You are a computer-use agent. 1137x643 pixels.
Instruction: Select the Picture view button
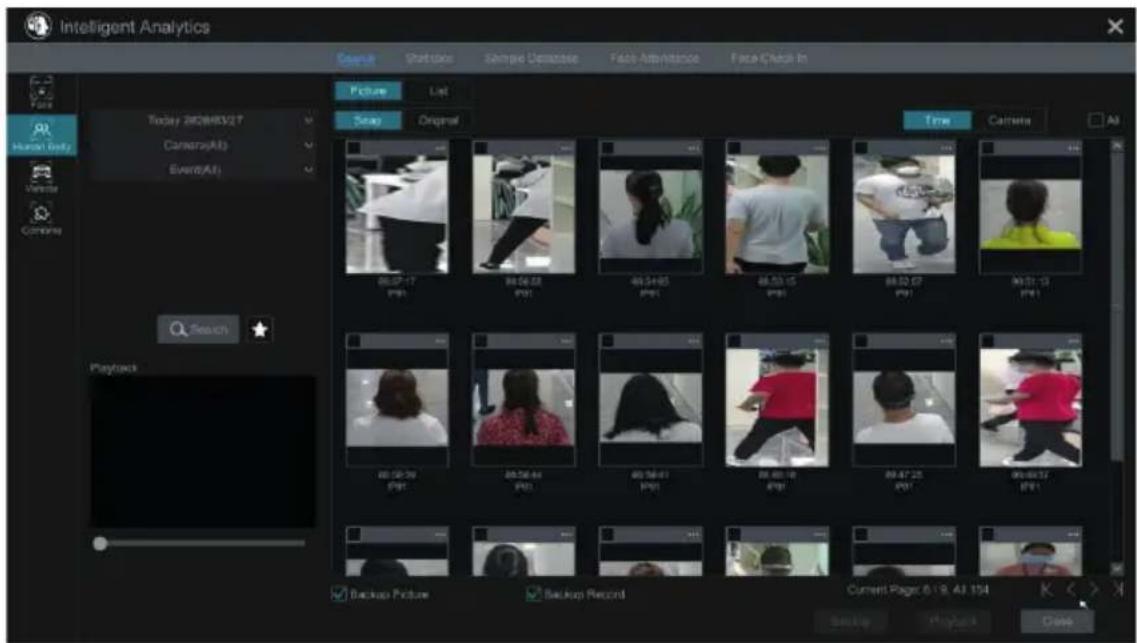pos(368,91)
